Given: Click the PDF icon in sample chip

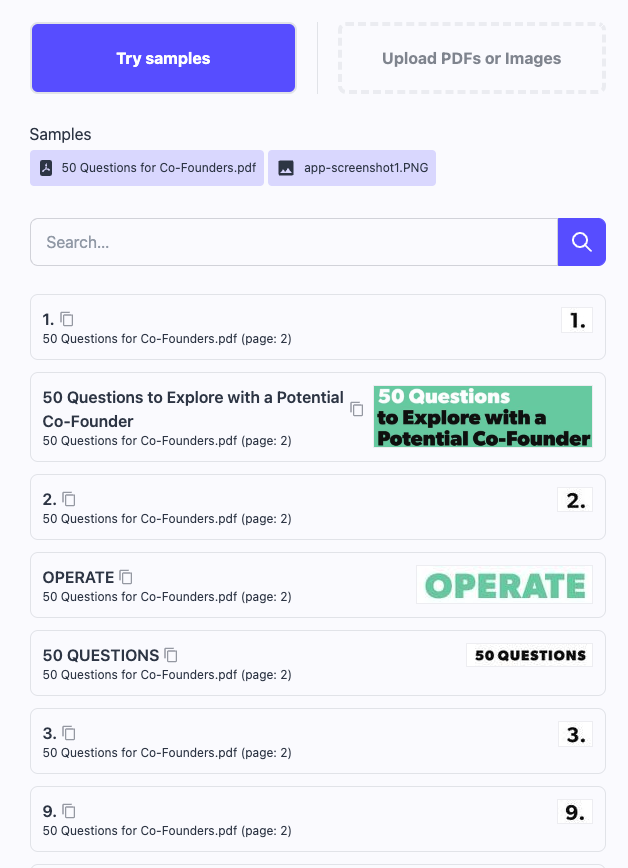Looking at the screenshot, I should pos(46,168).
